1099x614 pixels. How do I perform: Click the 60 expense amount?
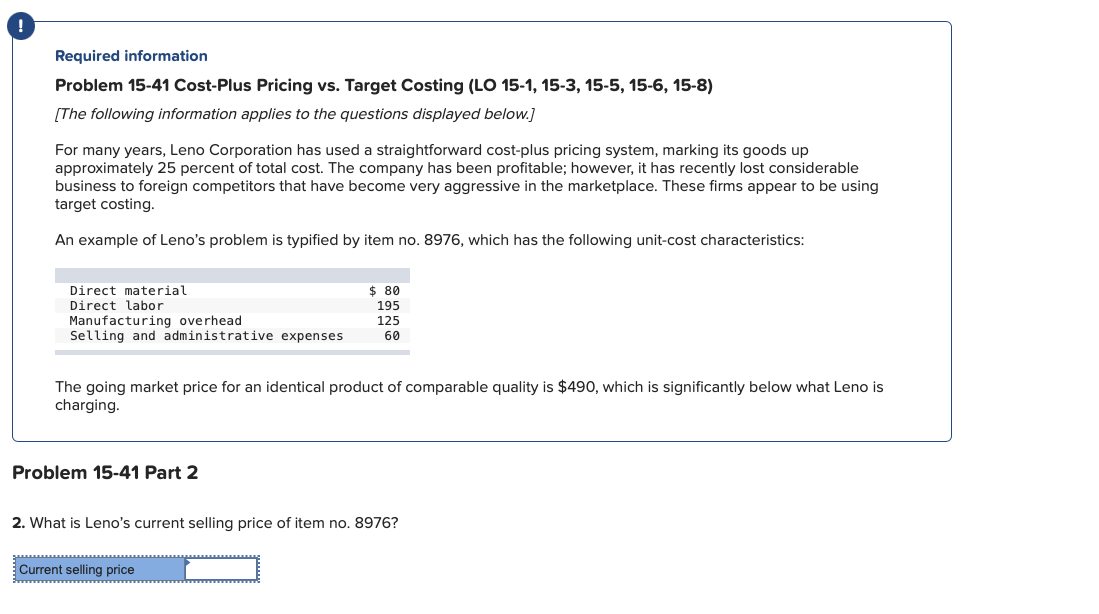coord(392,335)
